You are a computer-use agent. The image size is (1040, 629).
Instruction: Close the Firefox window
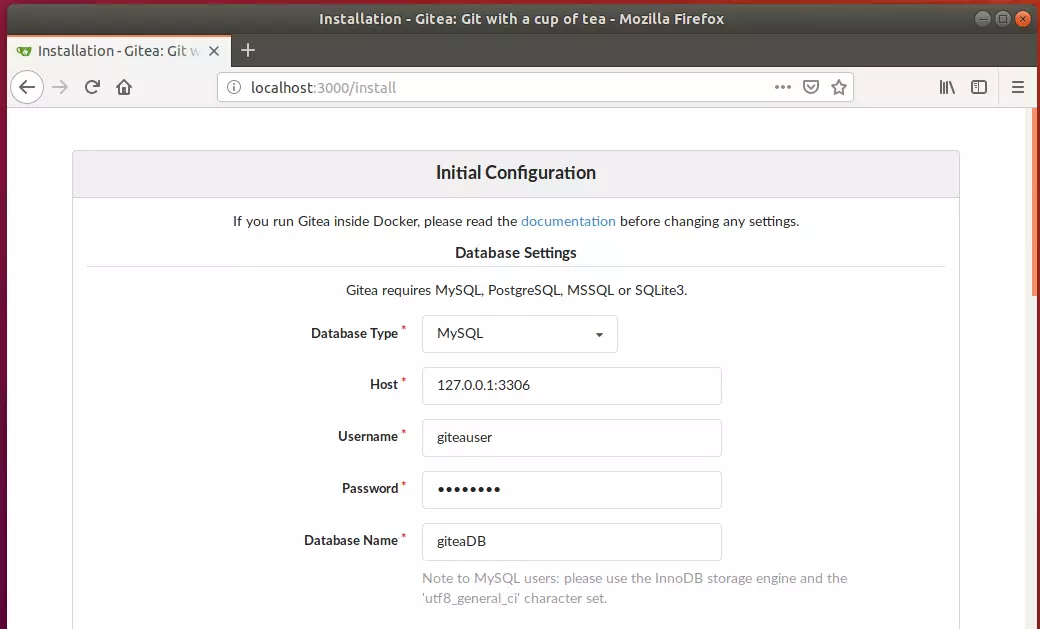pyautogui.click(x=1023, y=19)
